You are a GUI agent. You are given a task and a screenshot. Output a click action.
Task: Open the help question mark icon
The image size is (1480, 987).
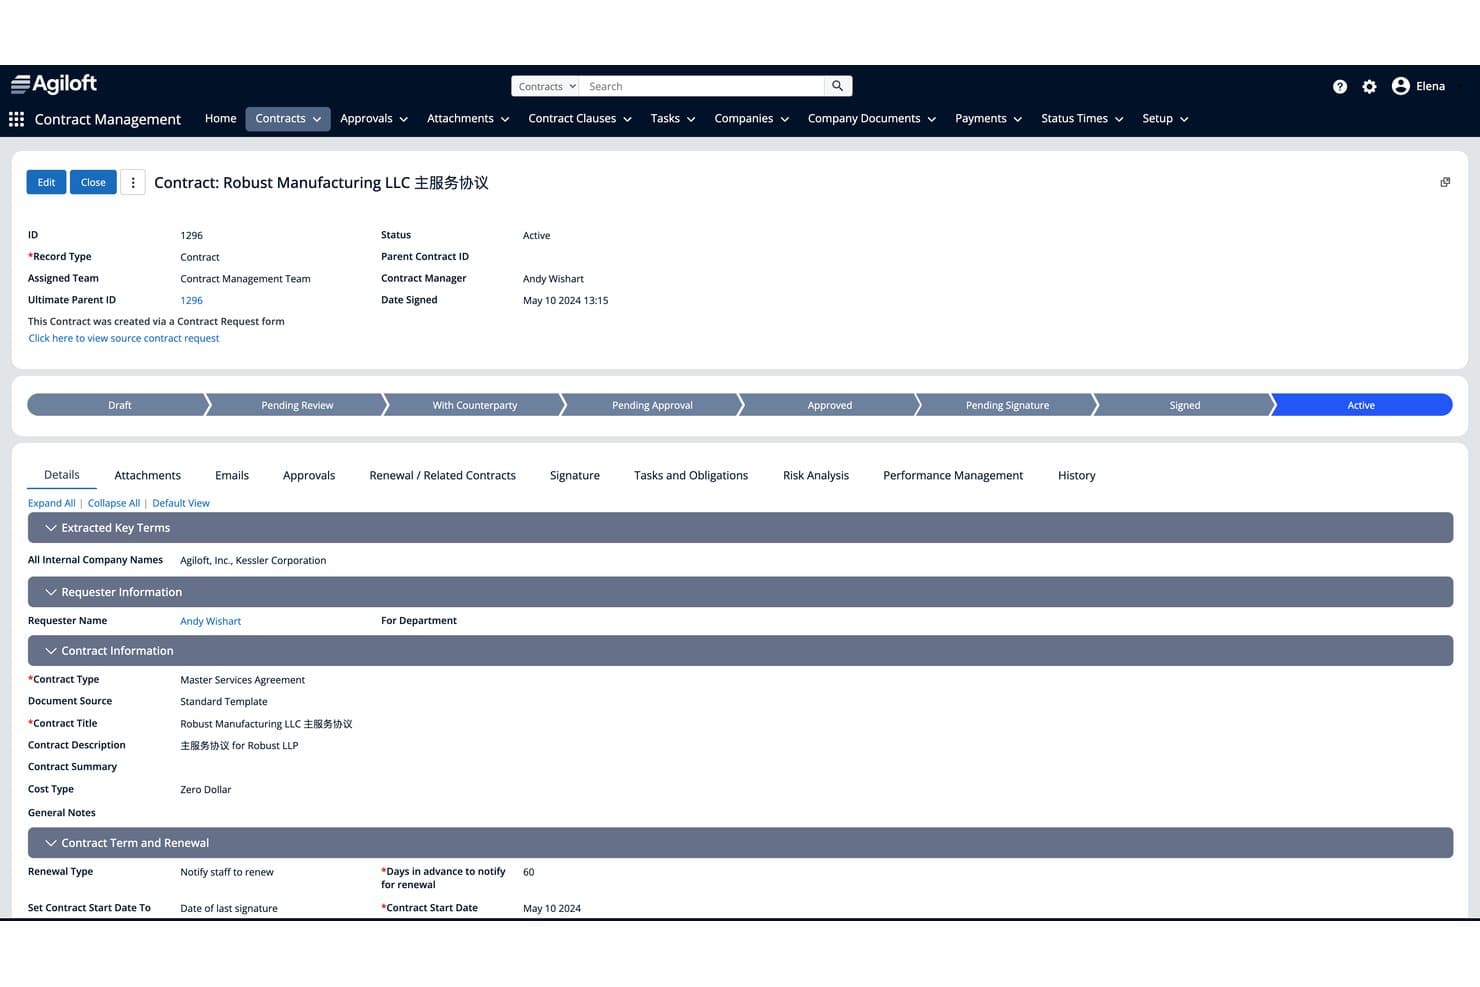pos(1340,87)
